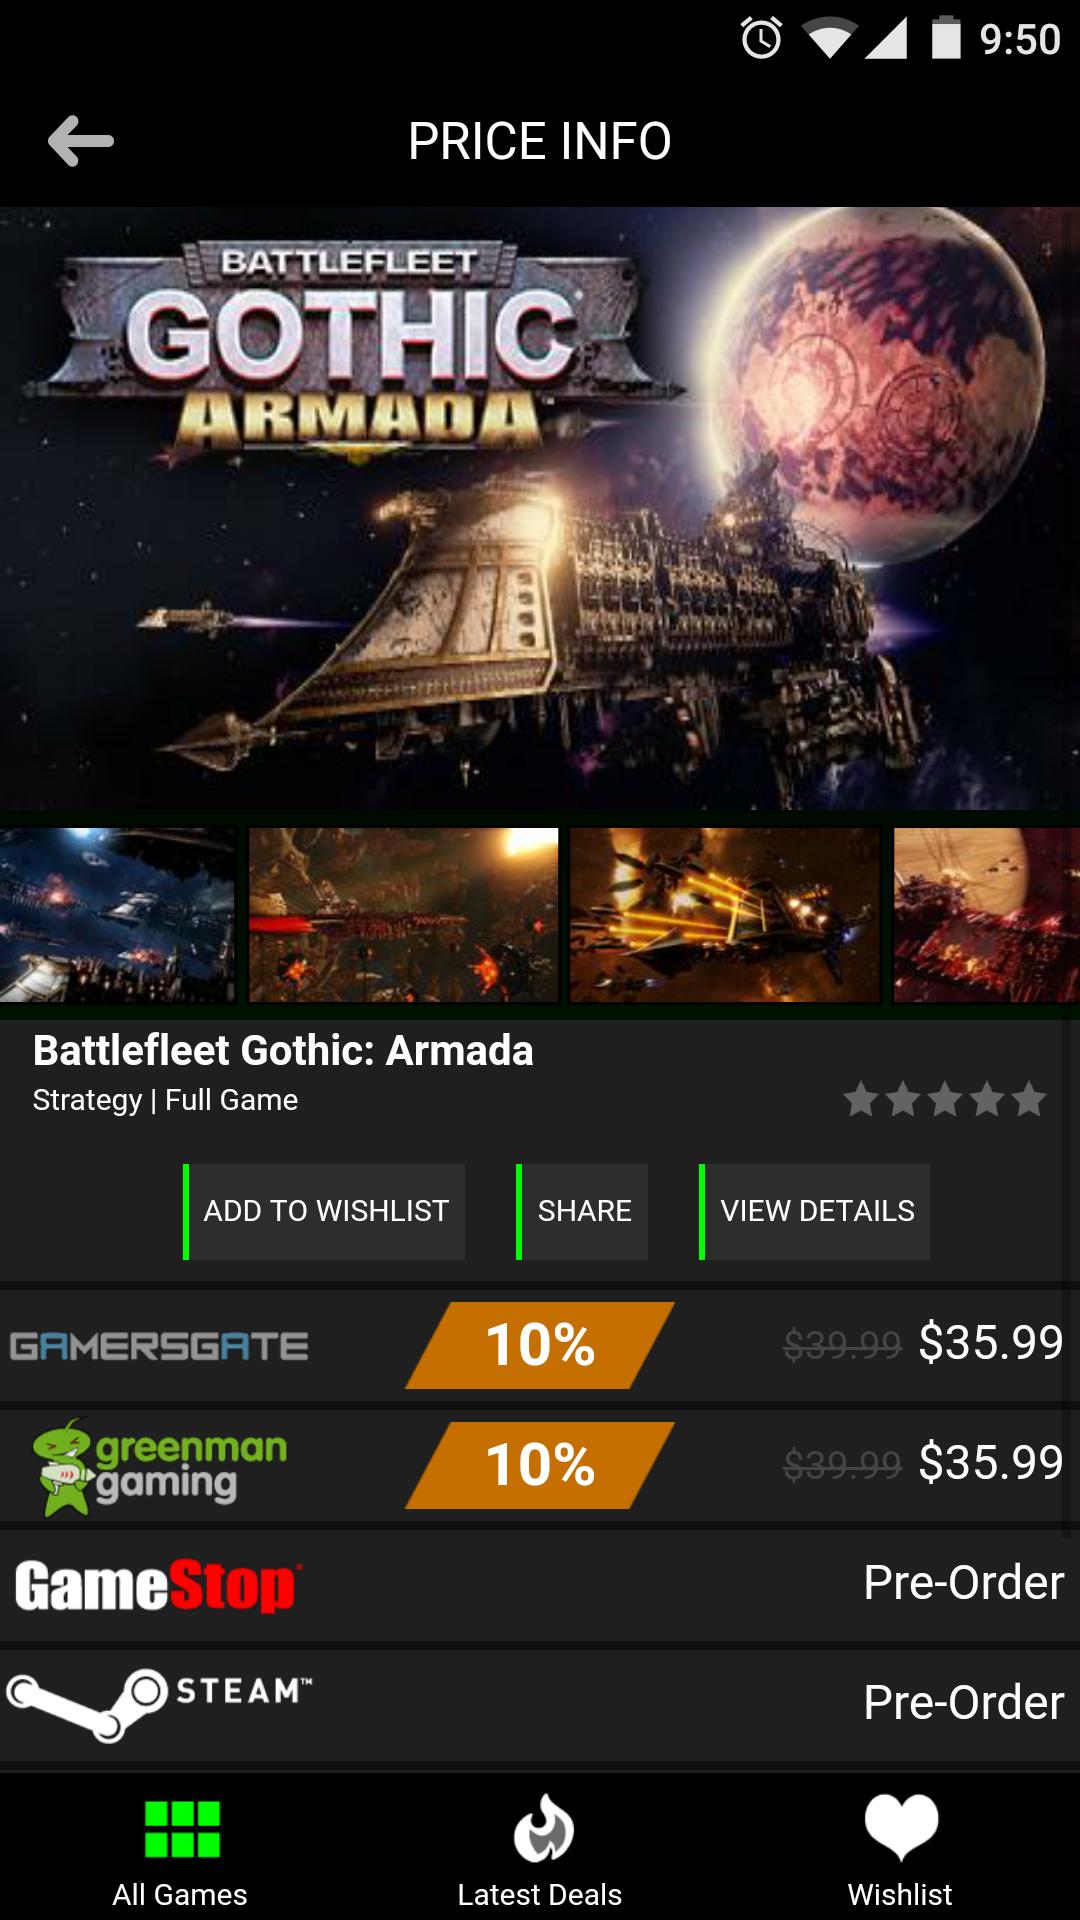This screenshot has width=1080, height=1920.
Task: Tap the GamersGate $35.99 price
Action: [990, 1343]
